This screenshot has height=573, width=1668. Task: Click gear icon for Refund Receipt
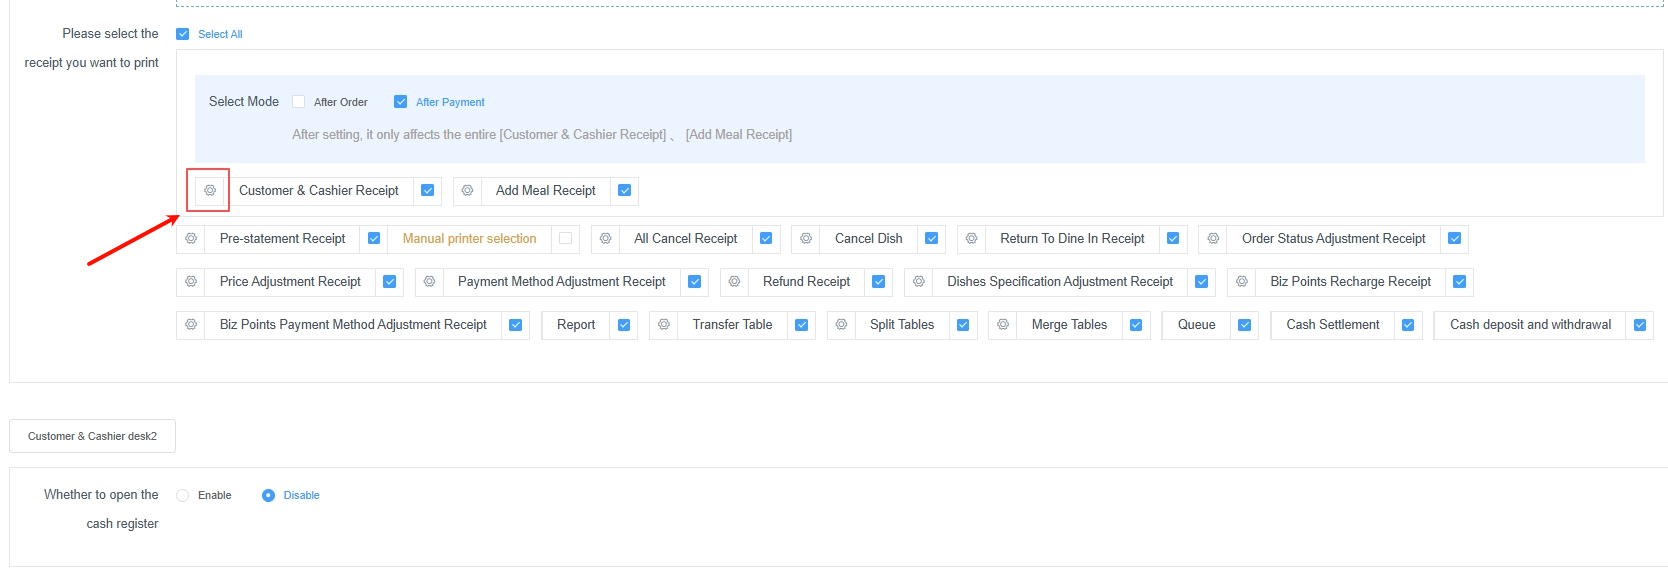coord(734,281)
